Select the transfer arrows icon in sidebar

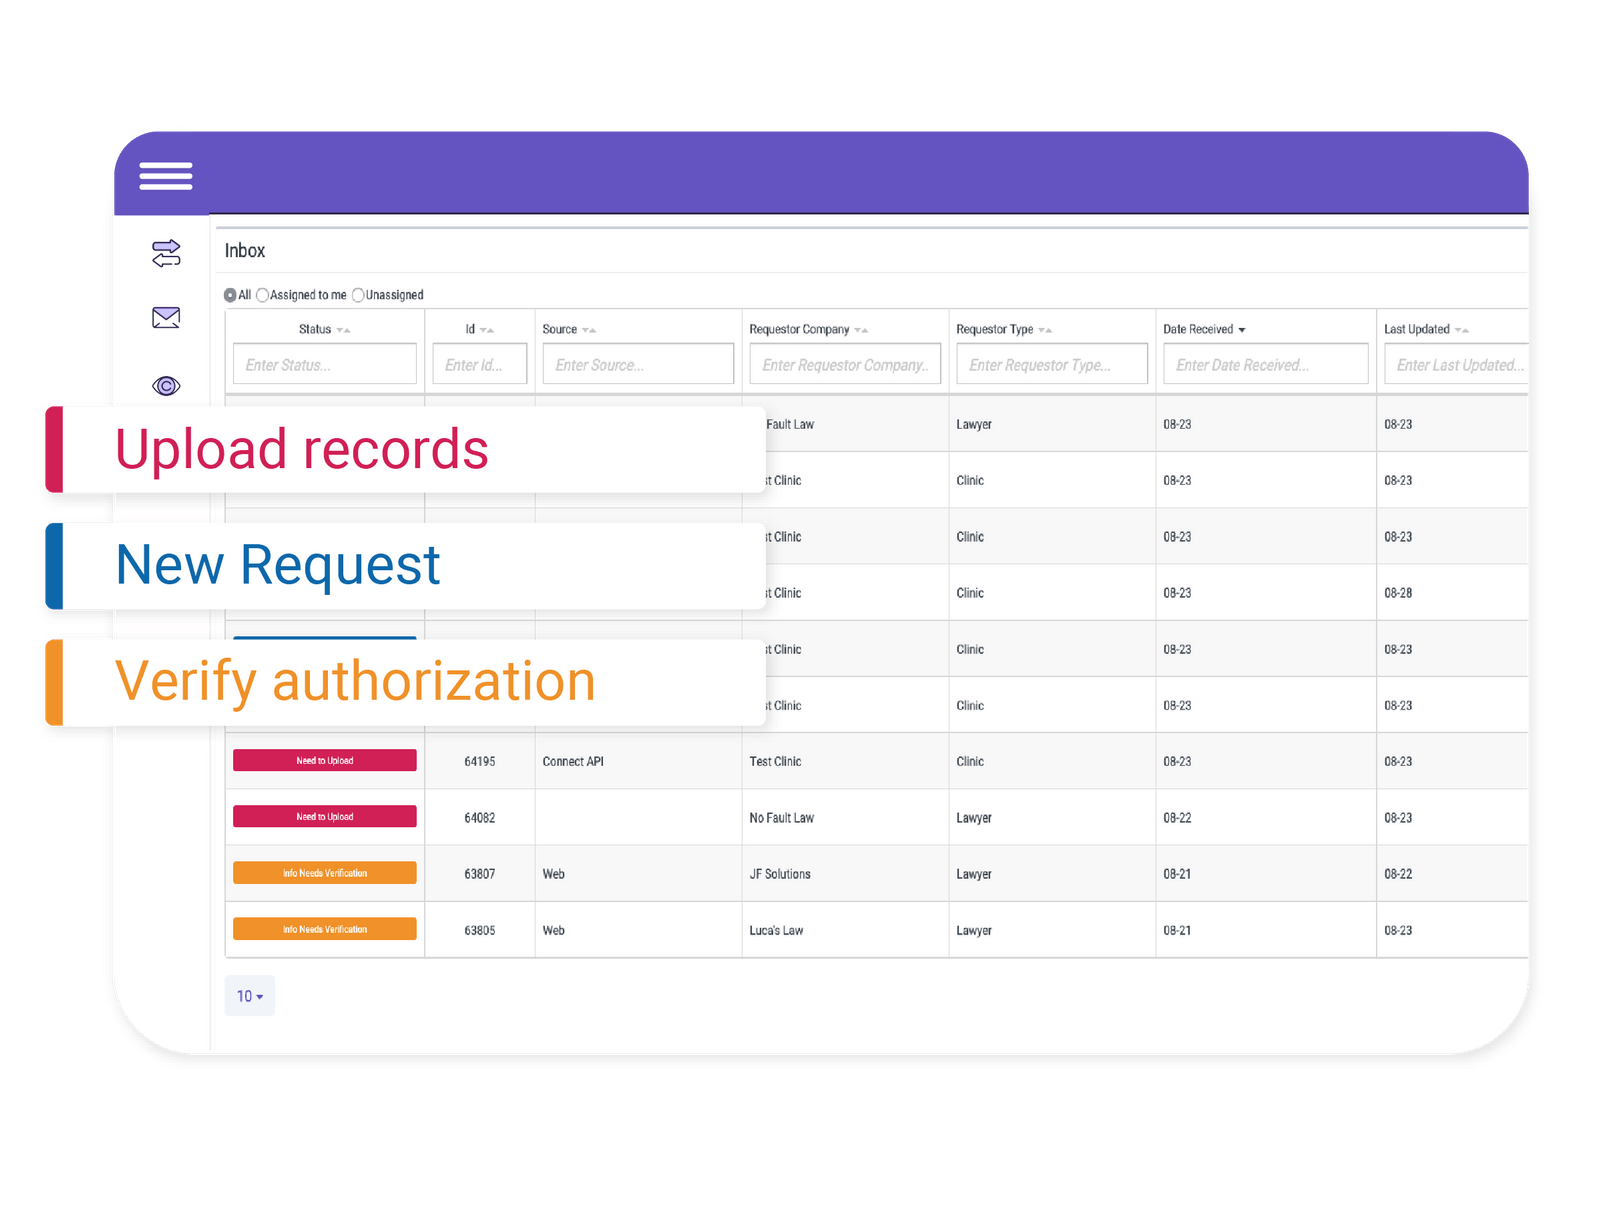(x=166, y=253)
